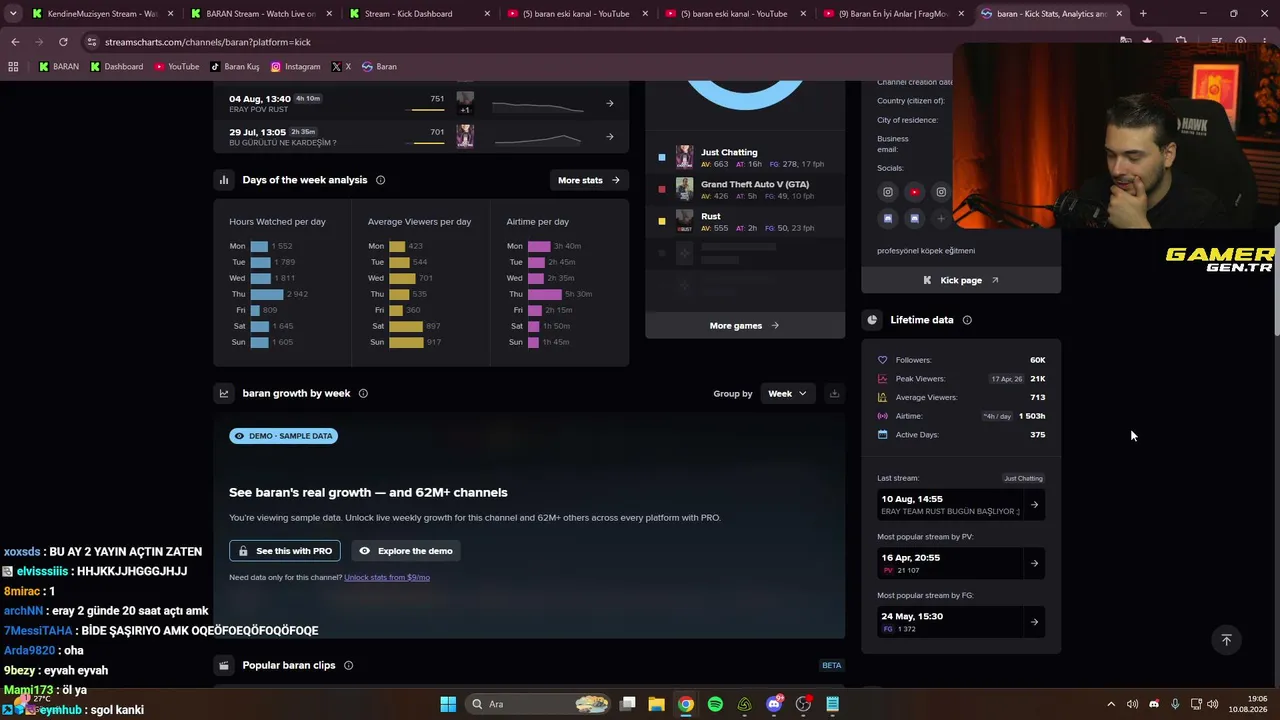Click the Active Days value 375
Image resolution: width=1280 pixels, height=720 pixels.
point(1037,435)
